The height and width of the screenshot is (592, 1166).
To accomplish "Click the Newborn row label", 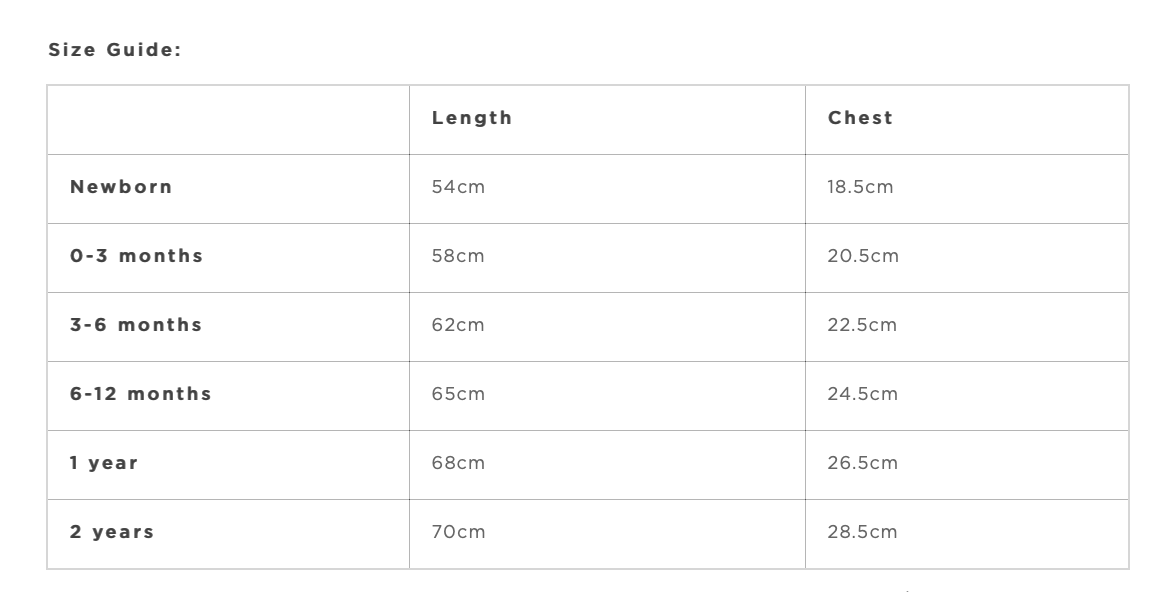I will point(121,187).
